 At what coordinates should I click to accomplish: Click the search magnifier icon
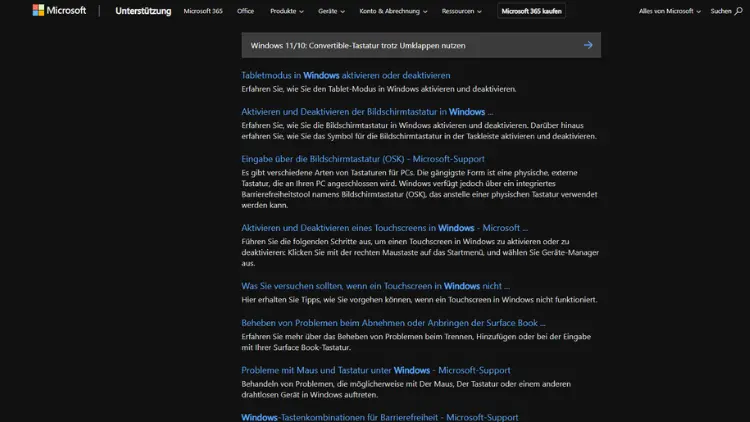click(x=739, y=11)
